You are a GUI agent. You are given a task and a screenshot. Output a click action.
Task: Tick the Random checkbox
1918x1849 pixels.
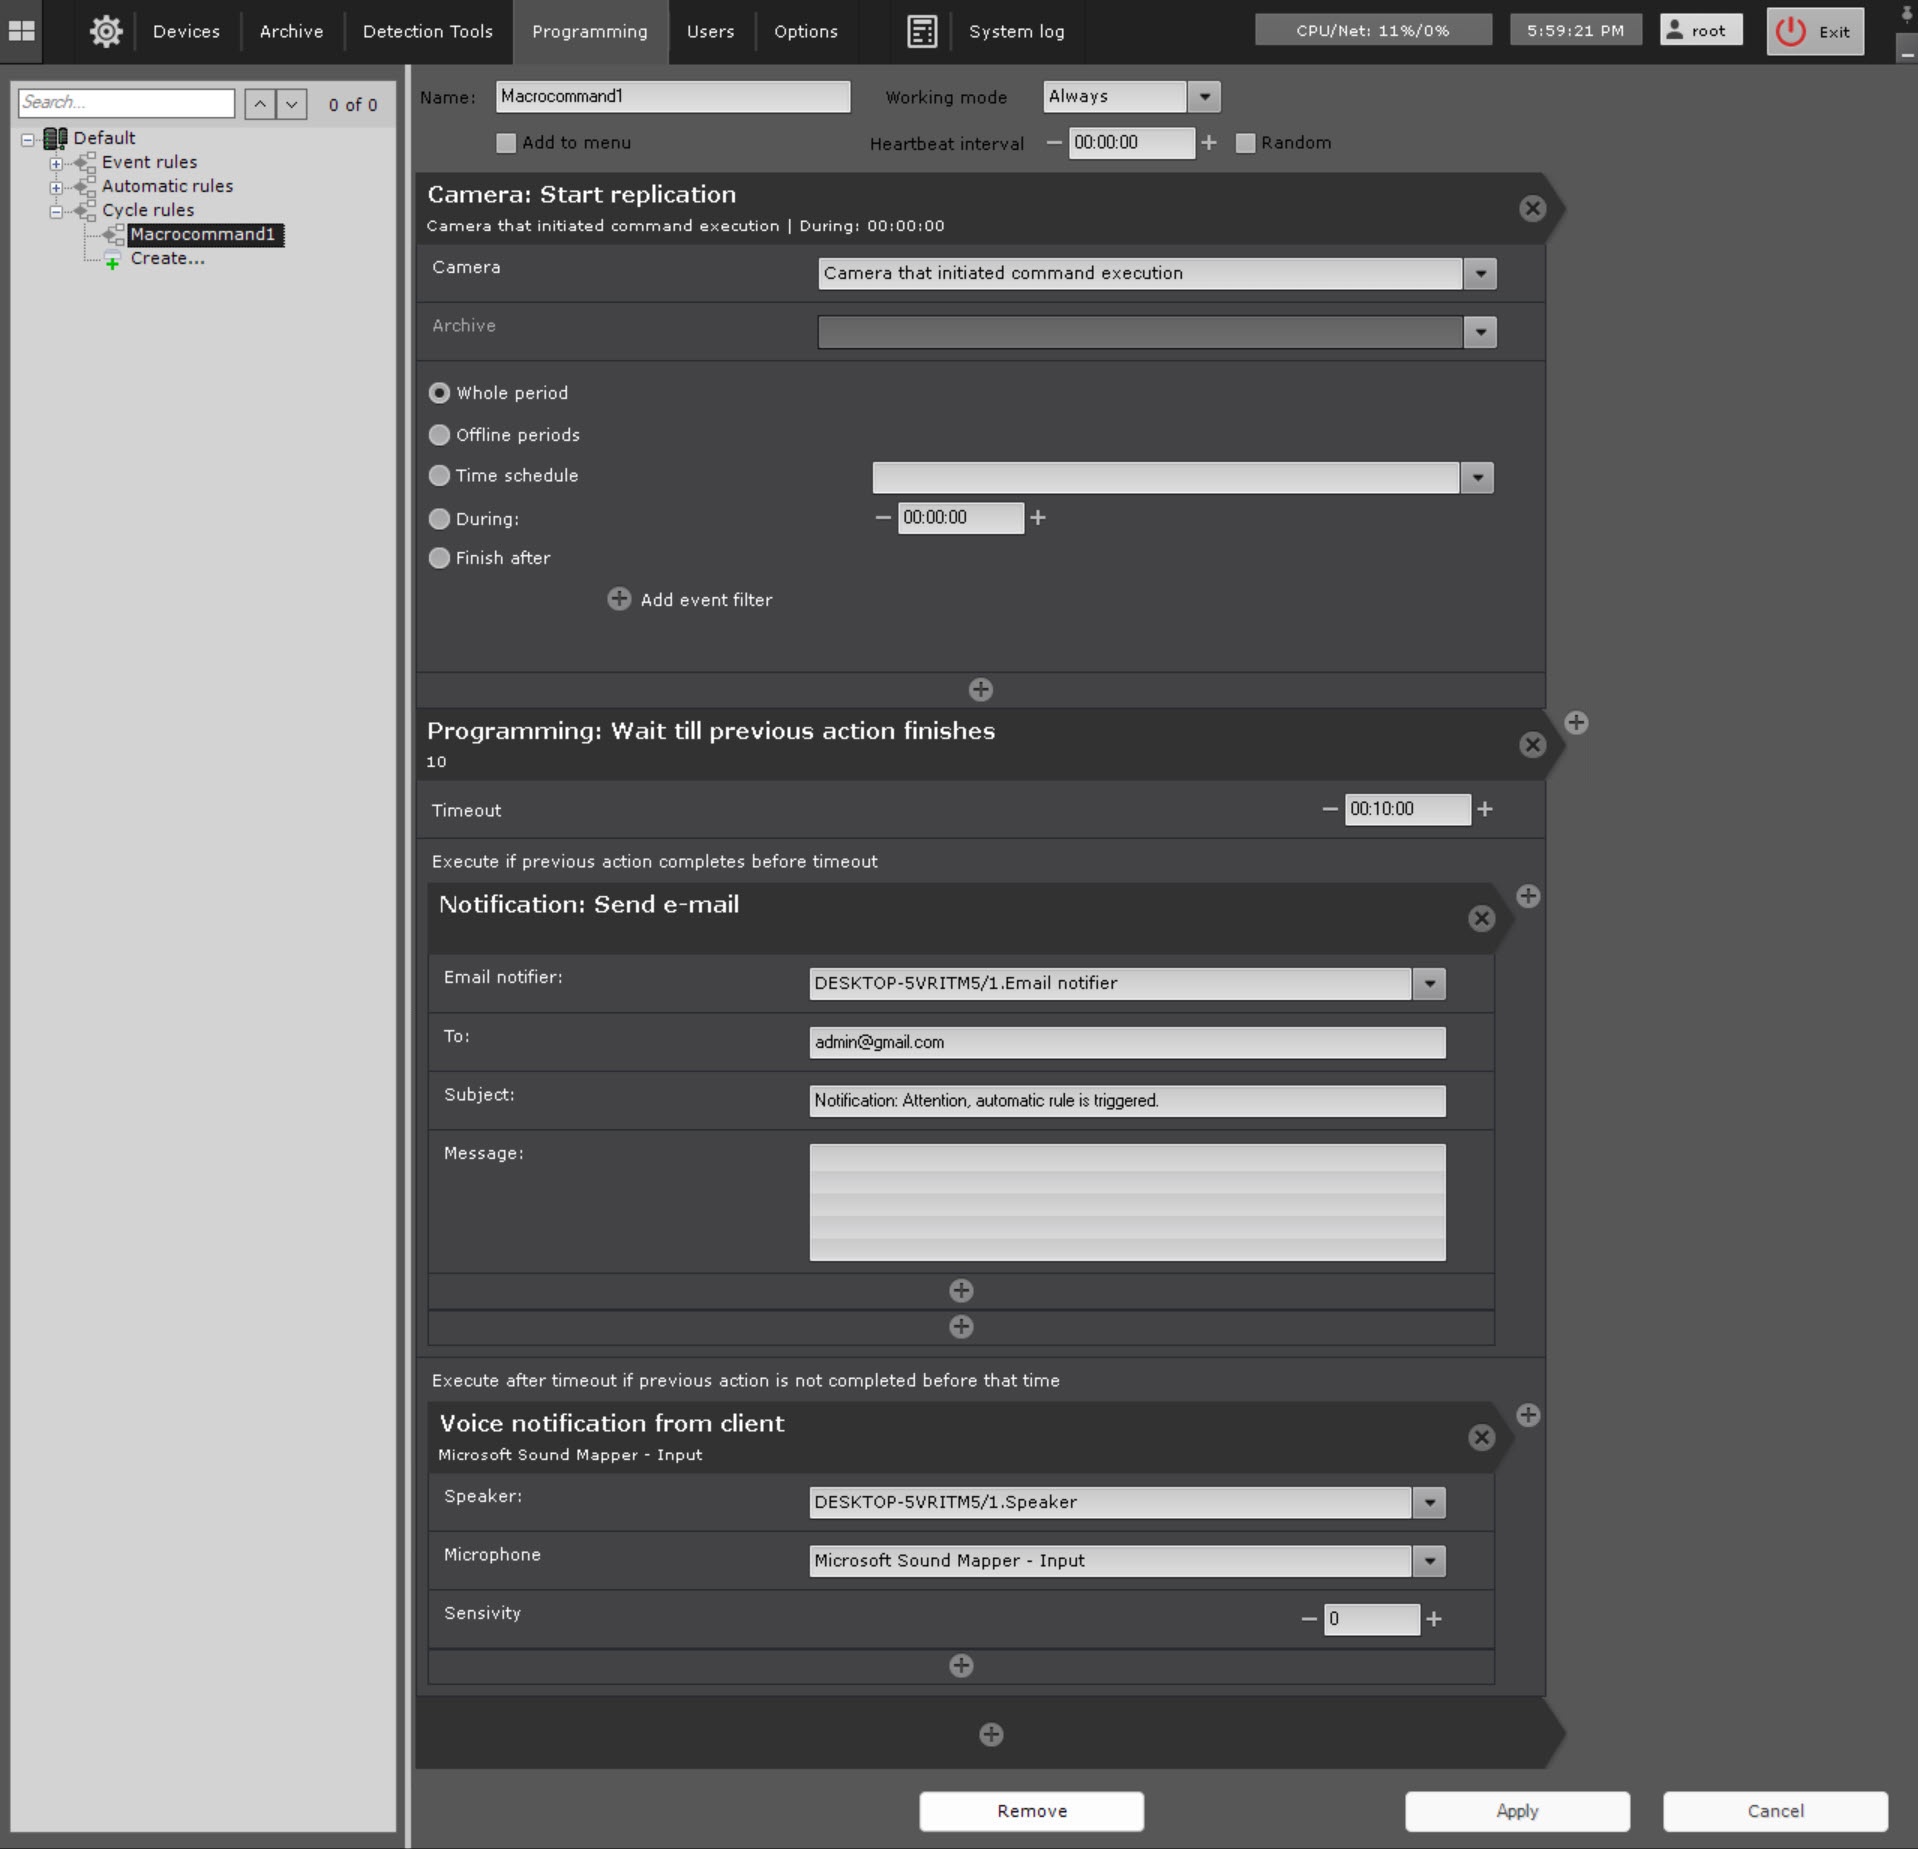(1245, 143)
